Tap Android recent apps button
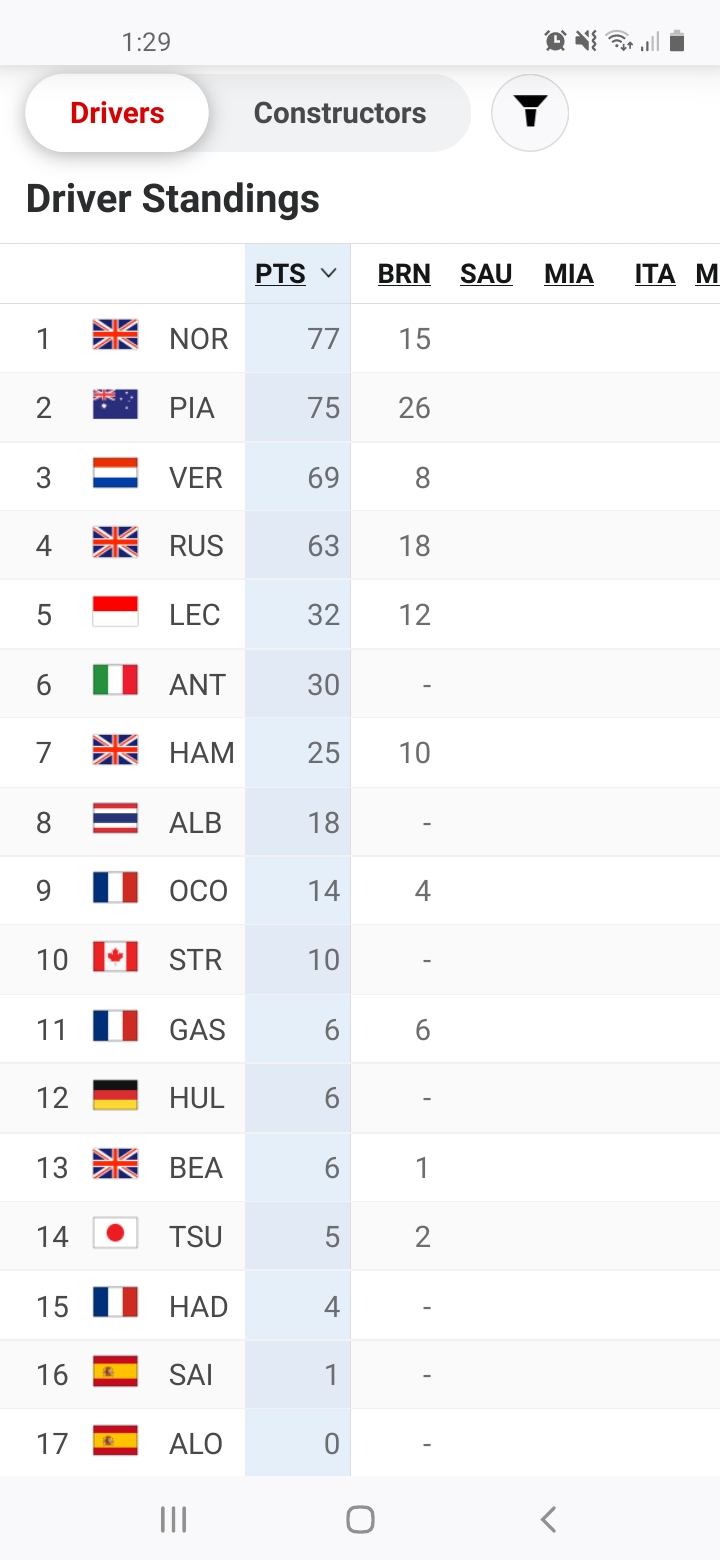Screen dimensions: 720x1560 click(x=173, y=1520)
